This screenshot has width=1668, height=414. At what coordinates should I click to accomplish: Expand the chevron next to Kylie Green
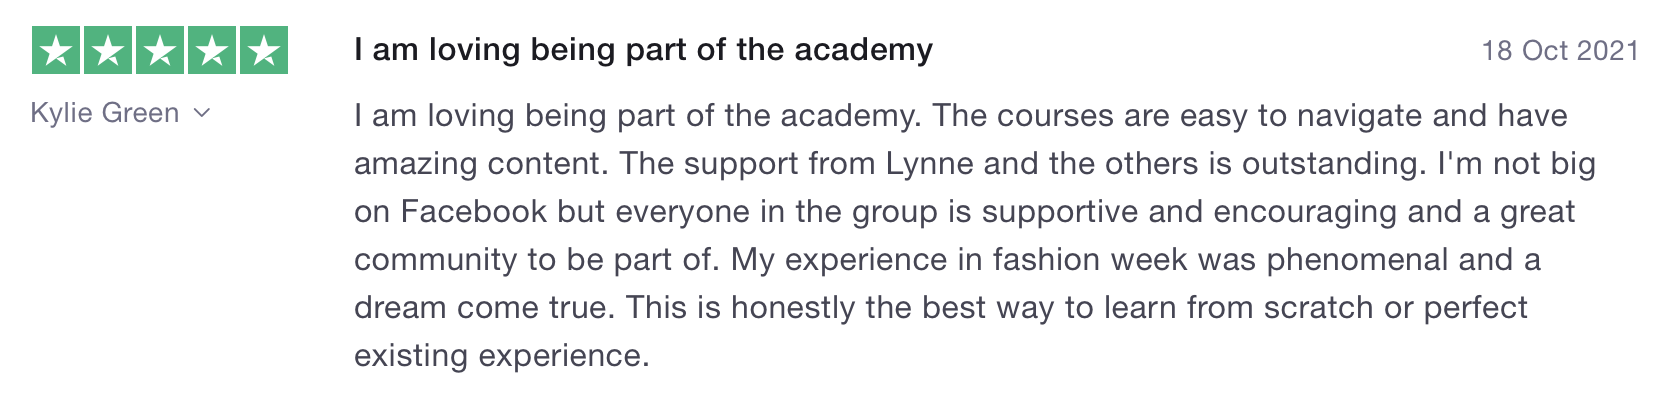[x=201, y=114]
